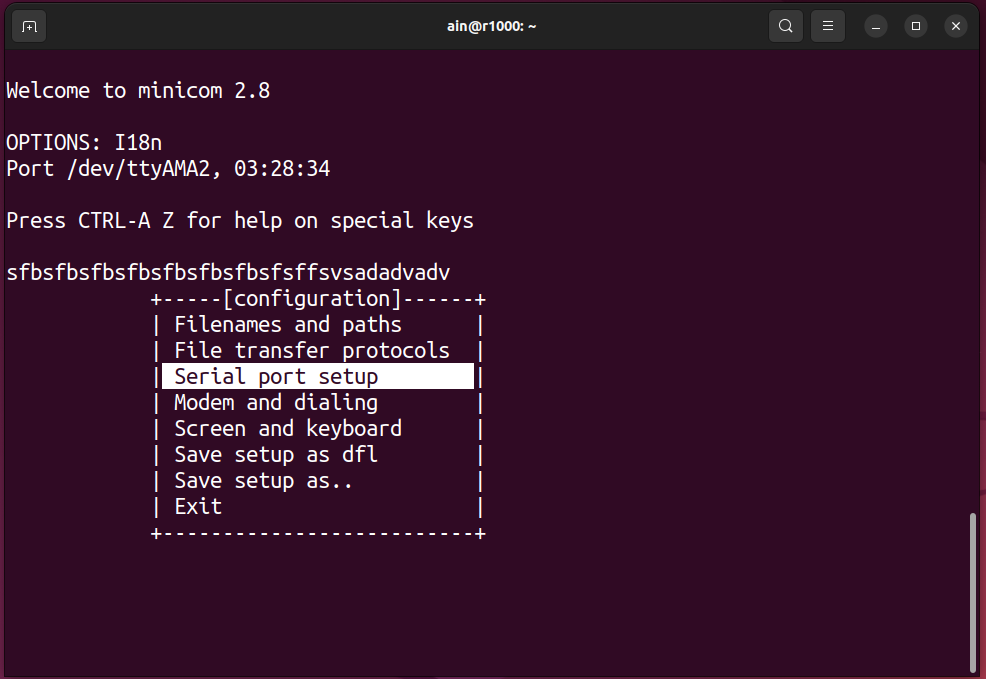The width and height of the screenshot is (986, 679).
Task: Open the terminal search tool
Action: click(x=785, y=26)
